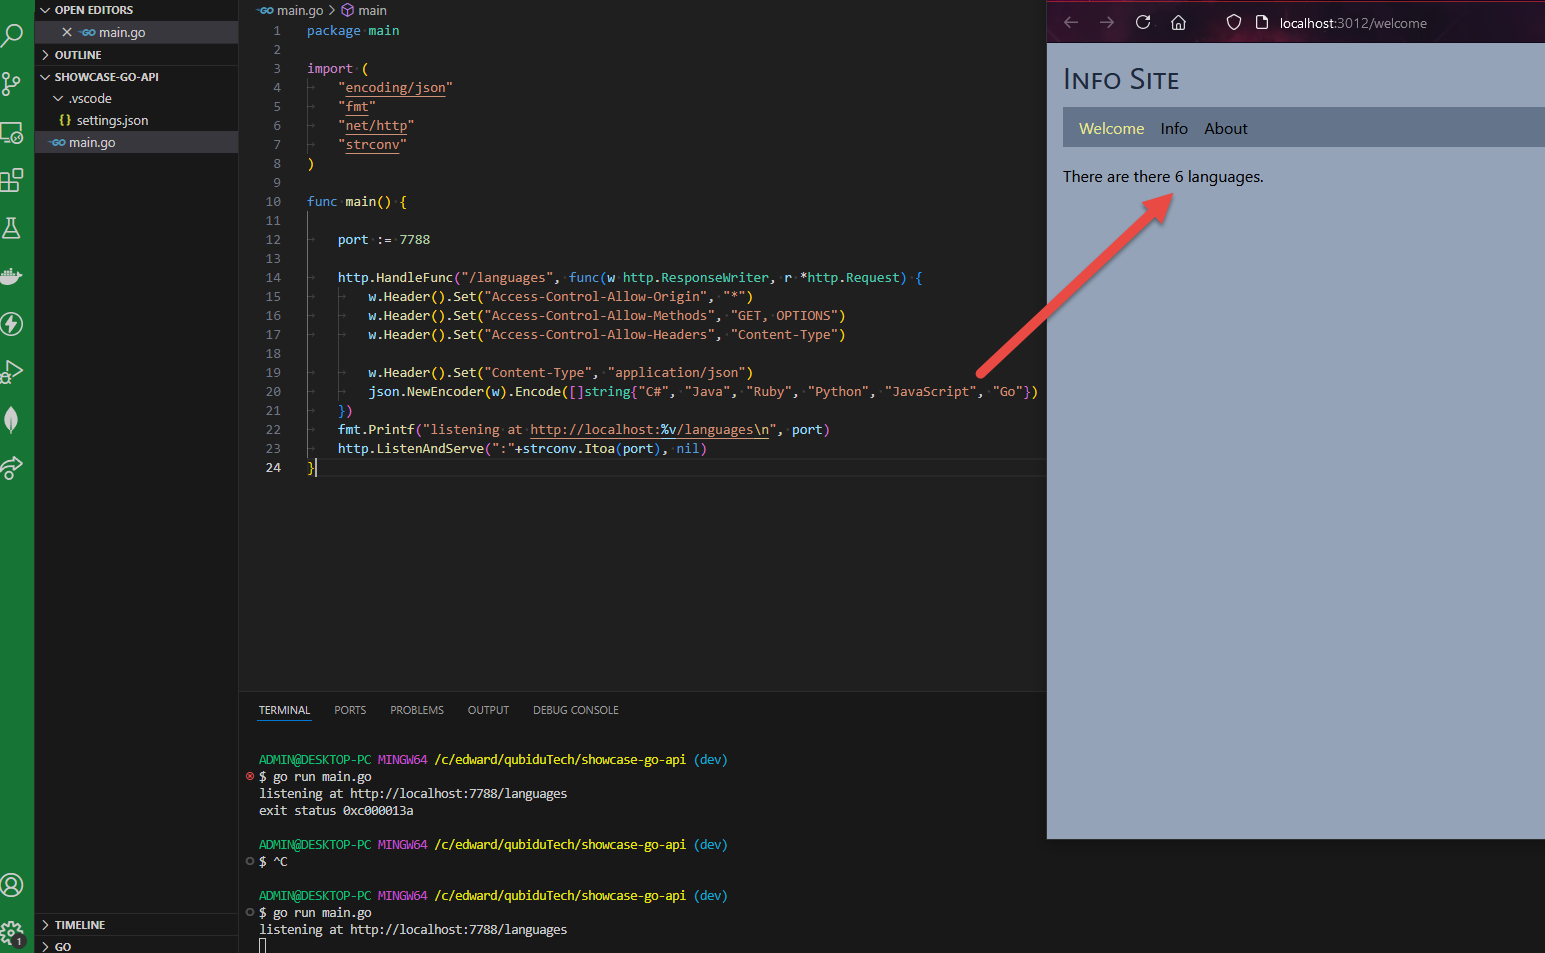Go forward in the browser
Screen dimensions: 1545x953
[x=1107, y=22]
